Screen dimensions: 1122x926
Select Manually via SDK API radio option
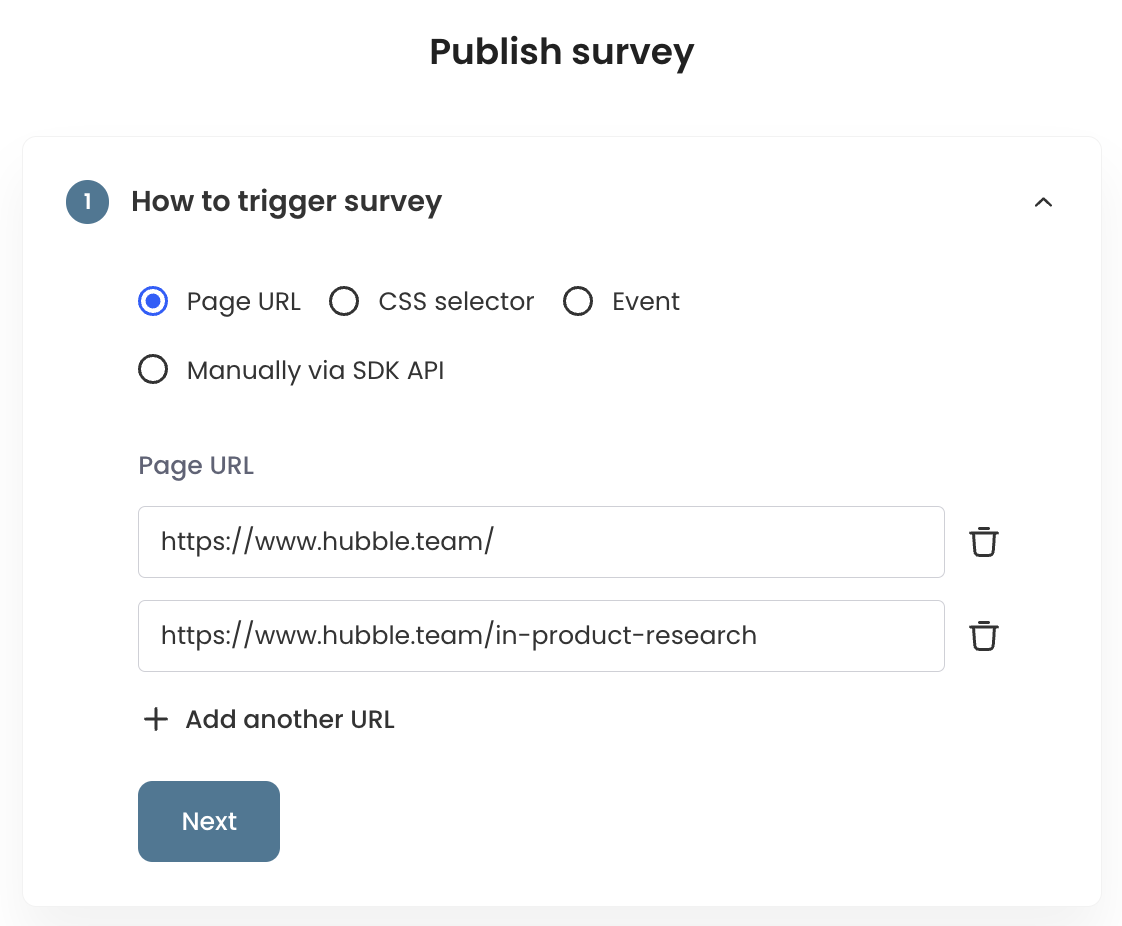(x=153, y=371)
